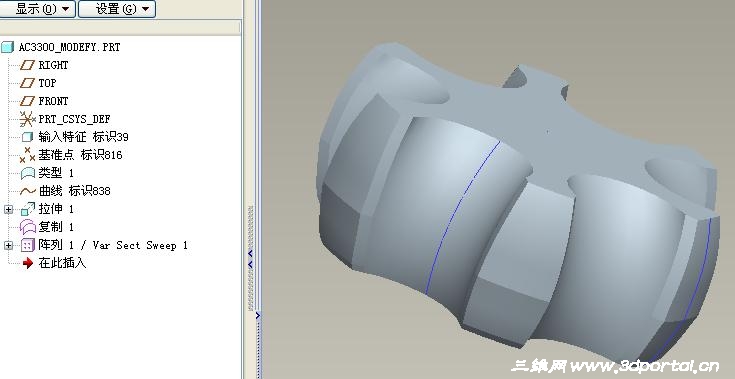Expand the 阵列 1 / Var Sect Sweep 1 node

pyautogui.click(x=8, y=245)
